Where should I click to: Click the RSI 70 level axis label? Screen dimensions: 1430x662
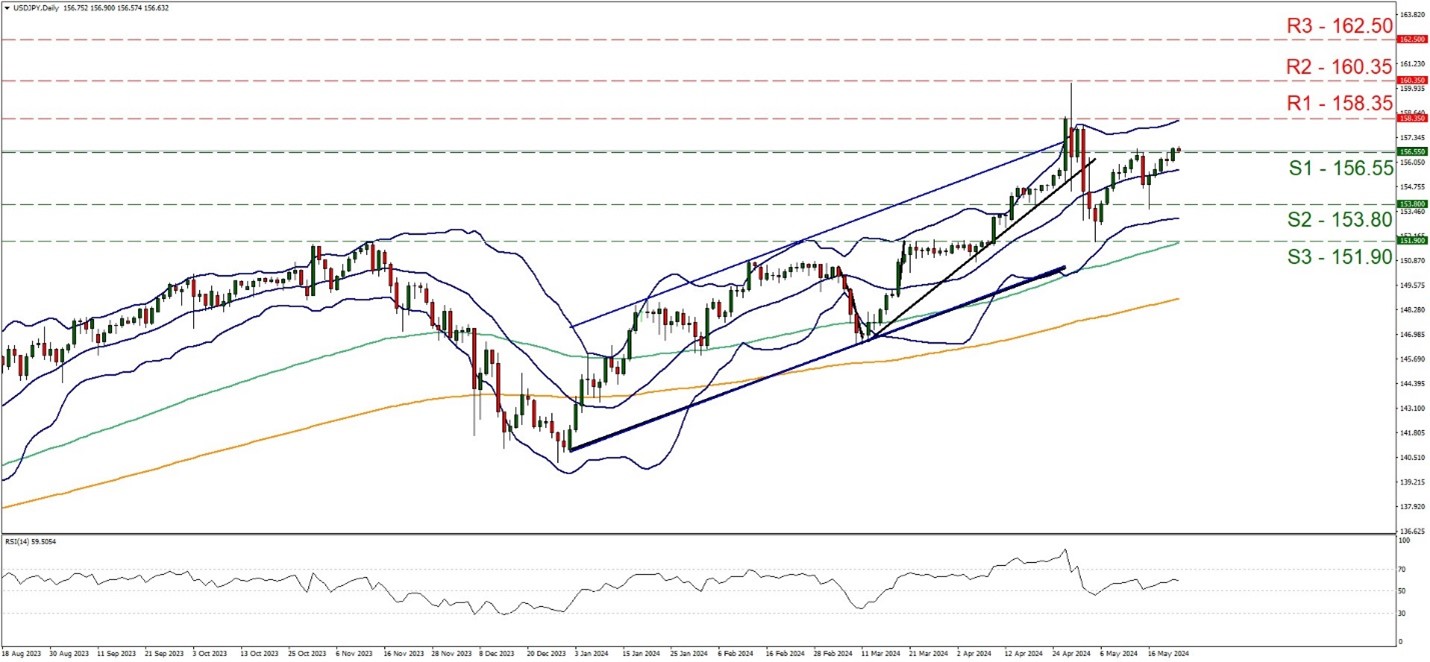(x=1405, y=569)
